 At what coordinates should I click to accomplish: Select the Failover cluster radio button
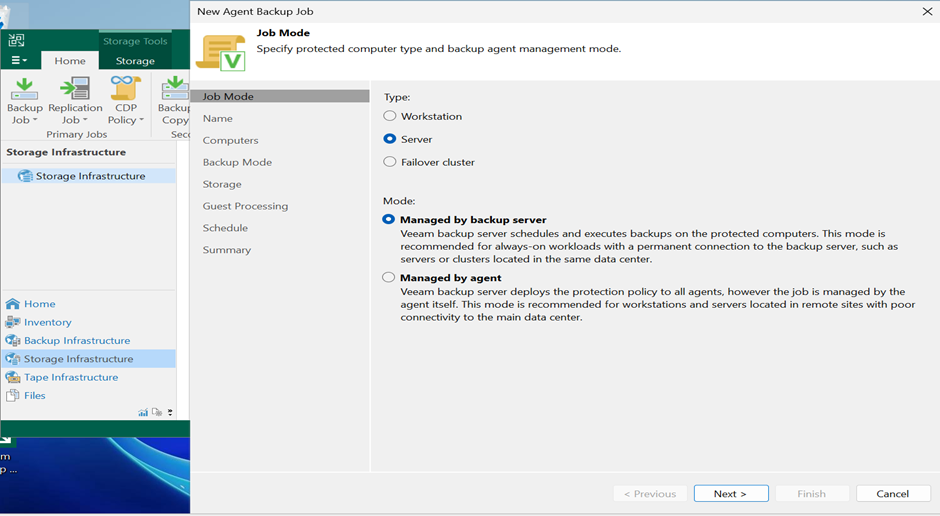click(390, 161)
